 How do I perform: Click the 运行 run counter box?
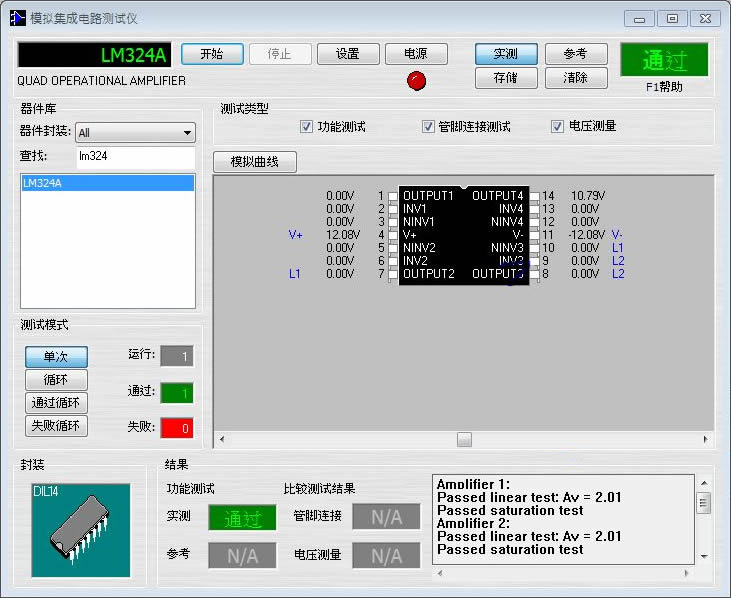177,356
